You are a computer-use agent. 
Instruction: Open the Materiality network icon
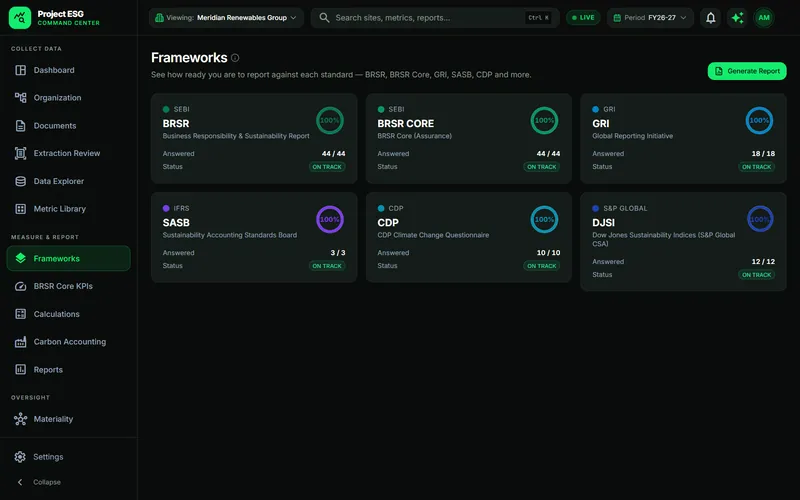point(20,419)
